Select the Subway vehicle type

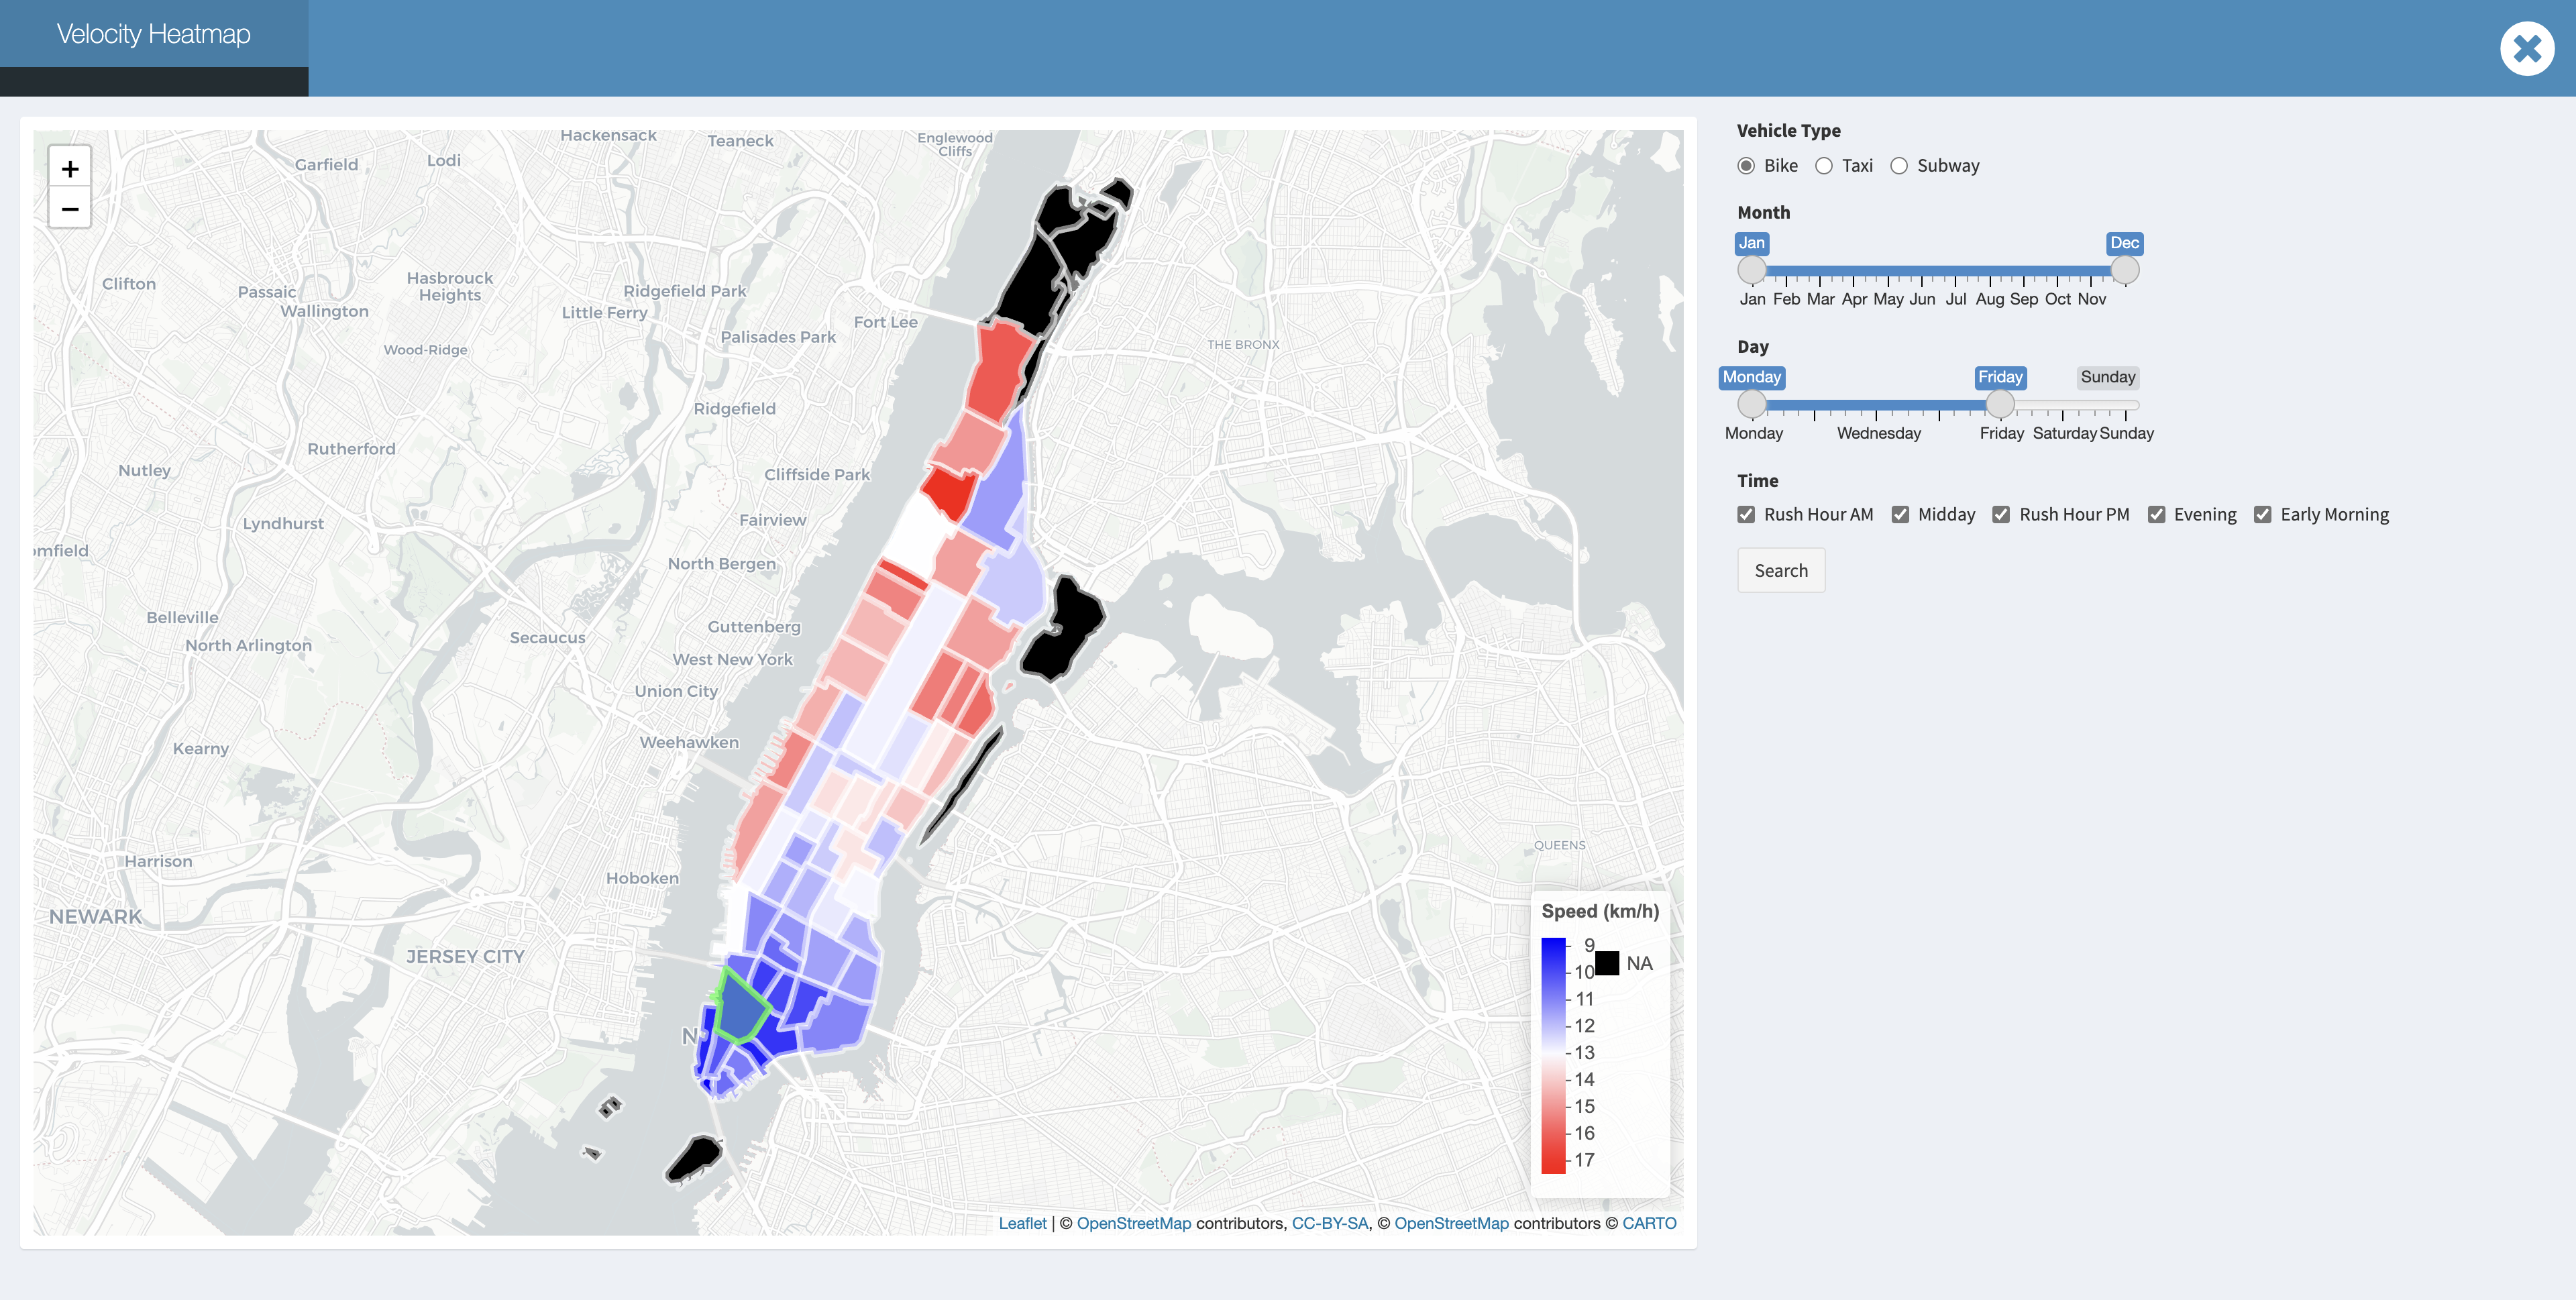point(1899,166)
